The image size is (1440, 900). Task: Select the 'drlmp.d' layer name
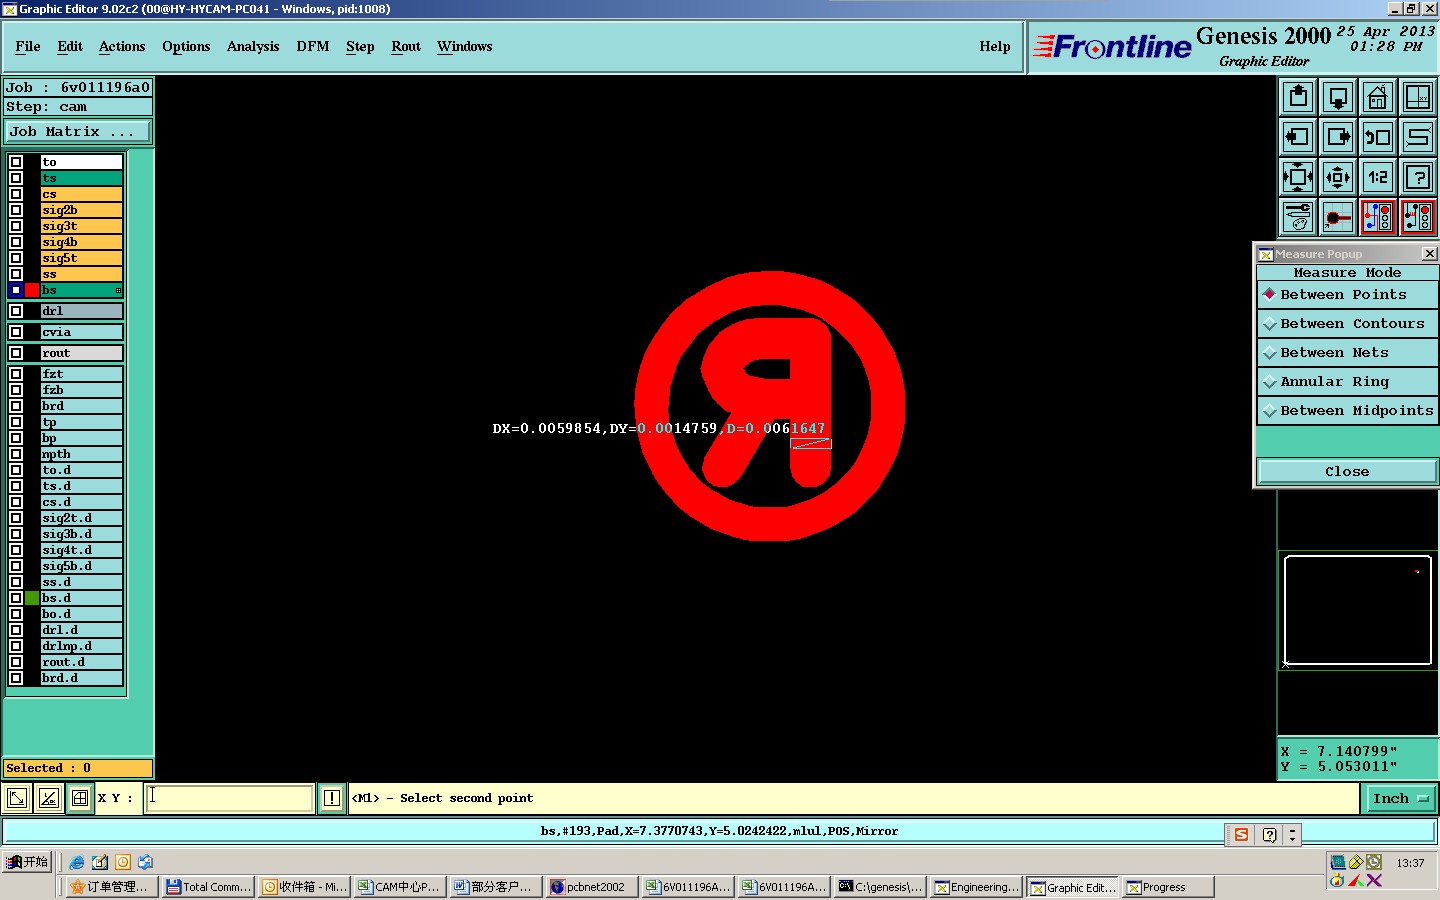(x=81, y=646)
